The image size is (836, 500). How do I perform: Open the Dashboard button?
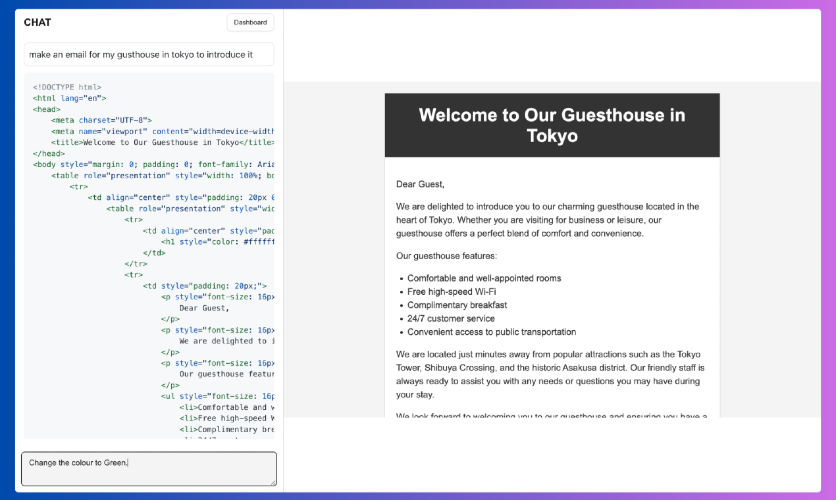(x=250, y=22)
